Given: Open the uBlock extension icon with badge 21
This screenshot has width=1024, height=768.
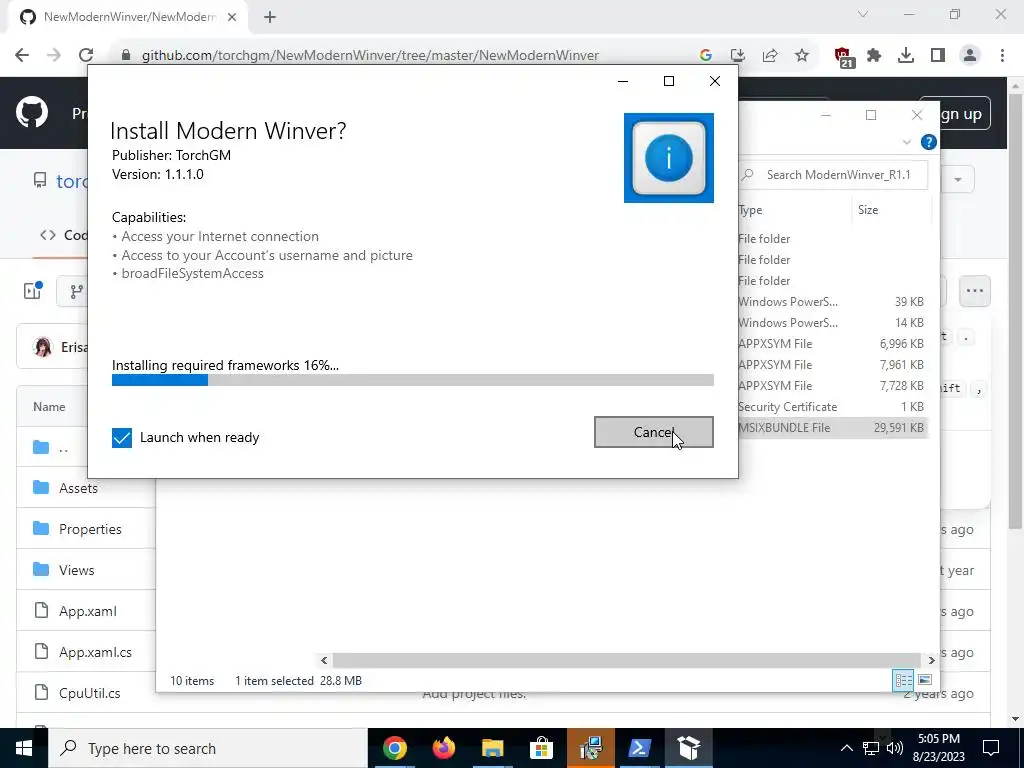Looking at the screenshot, I should click(x=844, y=57).
